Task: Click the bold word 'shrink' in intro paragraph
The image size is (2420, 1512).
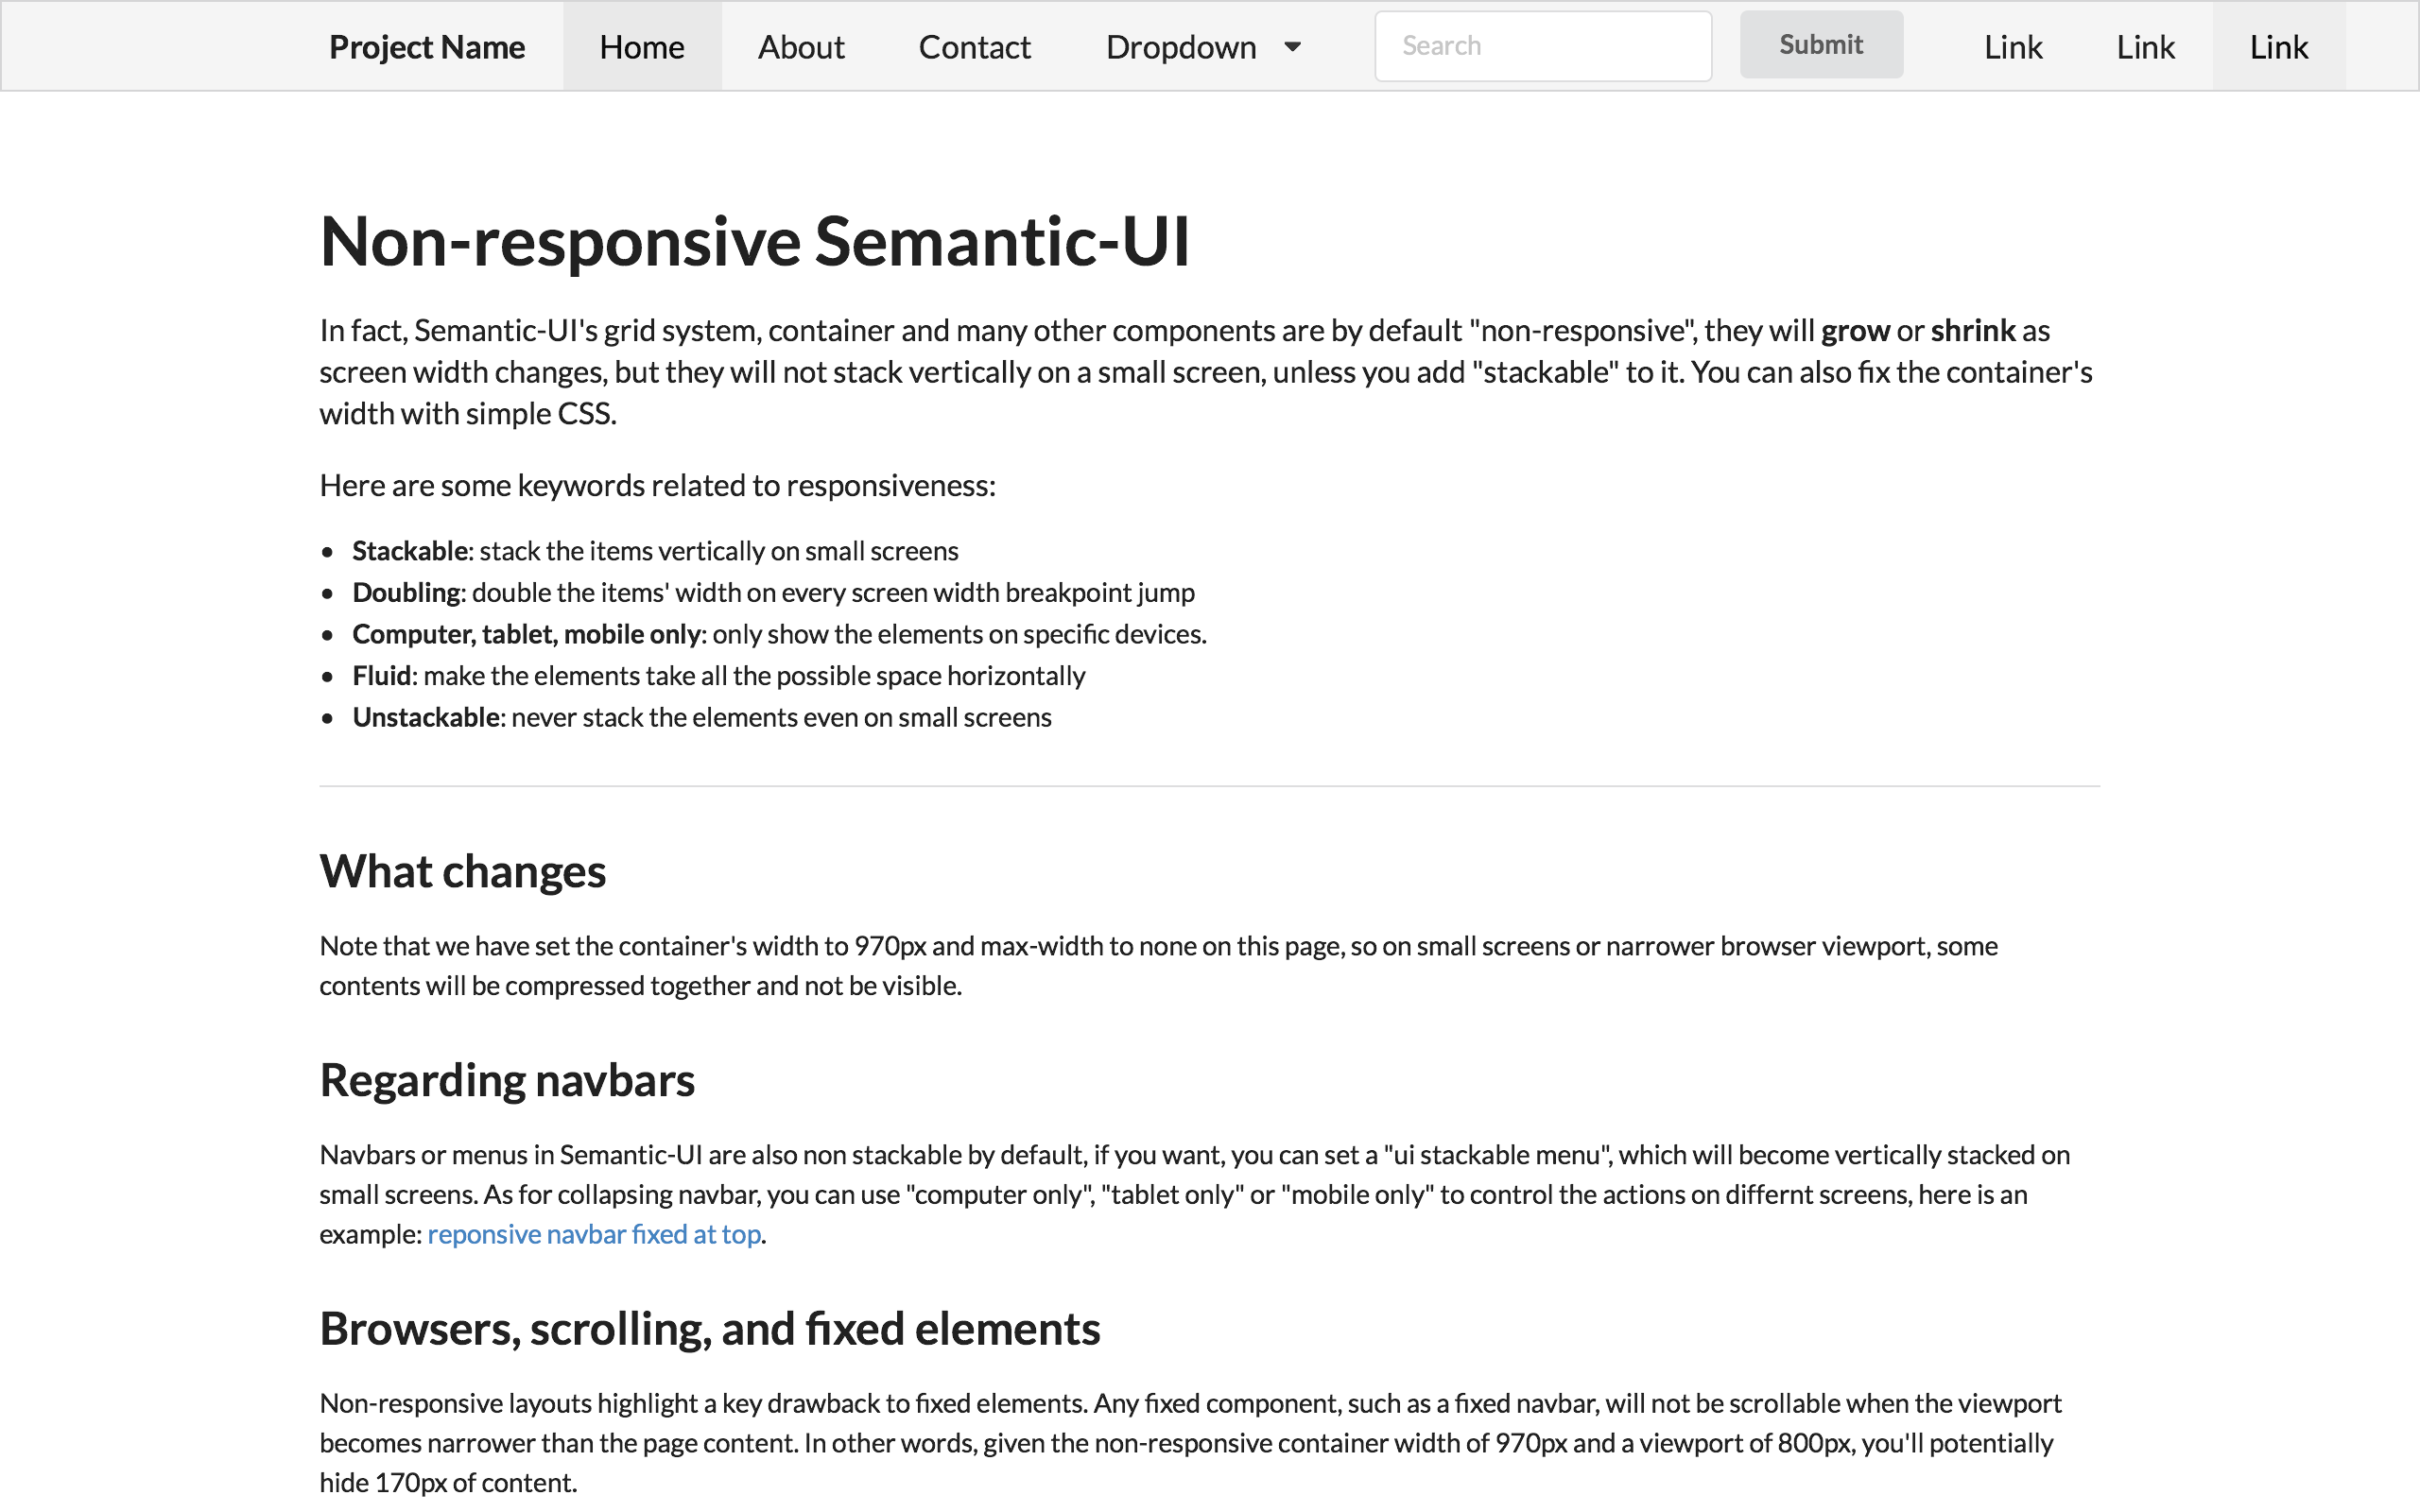Action: 1973,331
